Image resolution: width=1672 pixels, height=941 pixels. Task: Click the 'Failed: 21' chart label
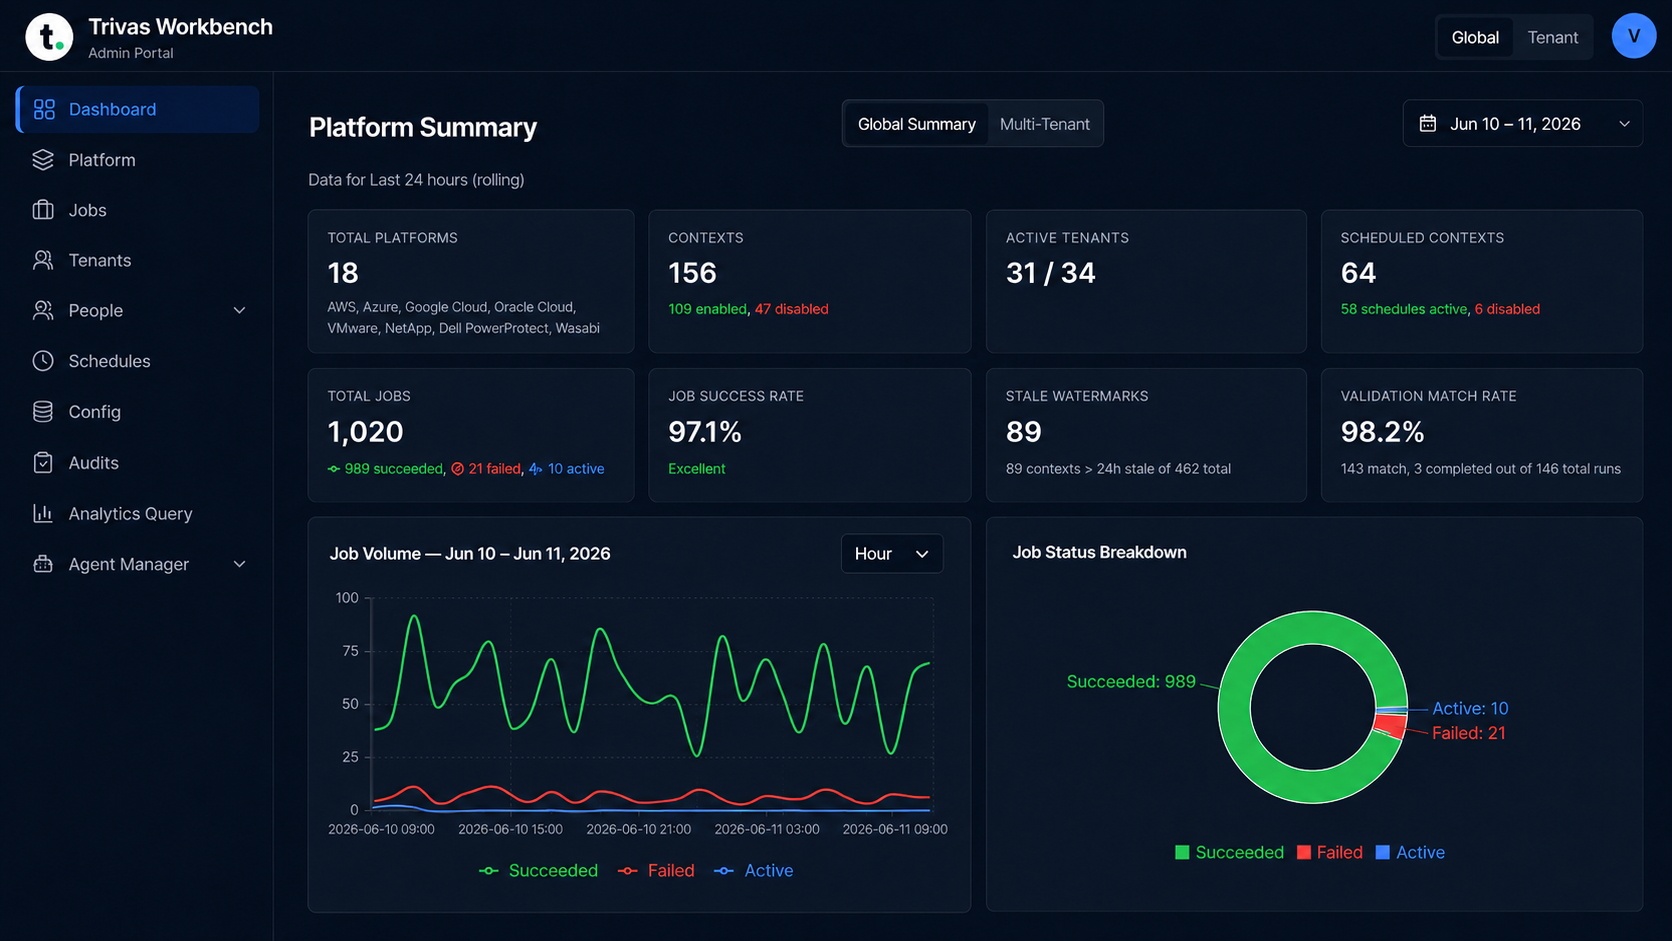(x=1468, y=733)
